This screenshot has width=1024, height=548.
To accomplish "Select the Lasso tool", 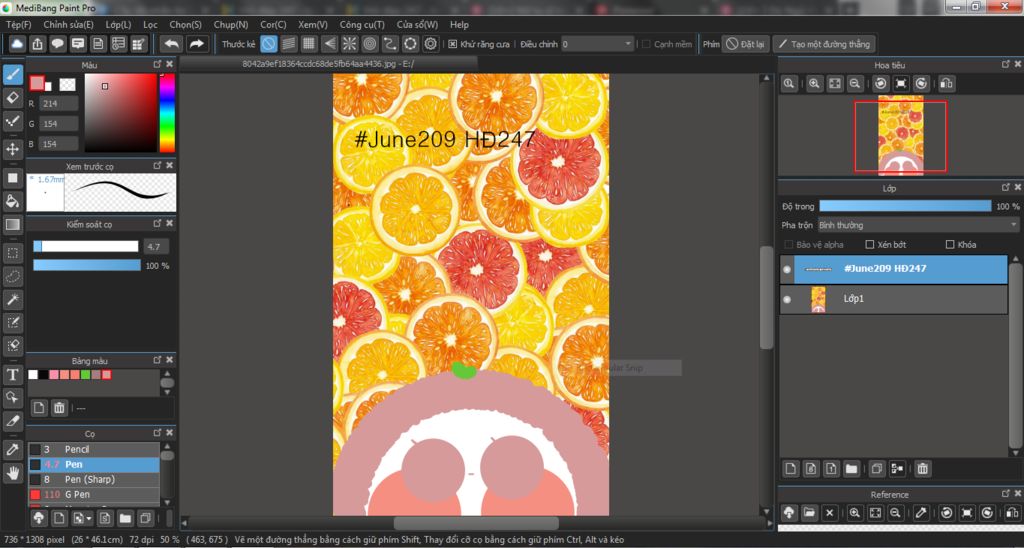I will (12, 276).
